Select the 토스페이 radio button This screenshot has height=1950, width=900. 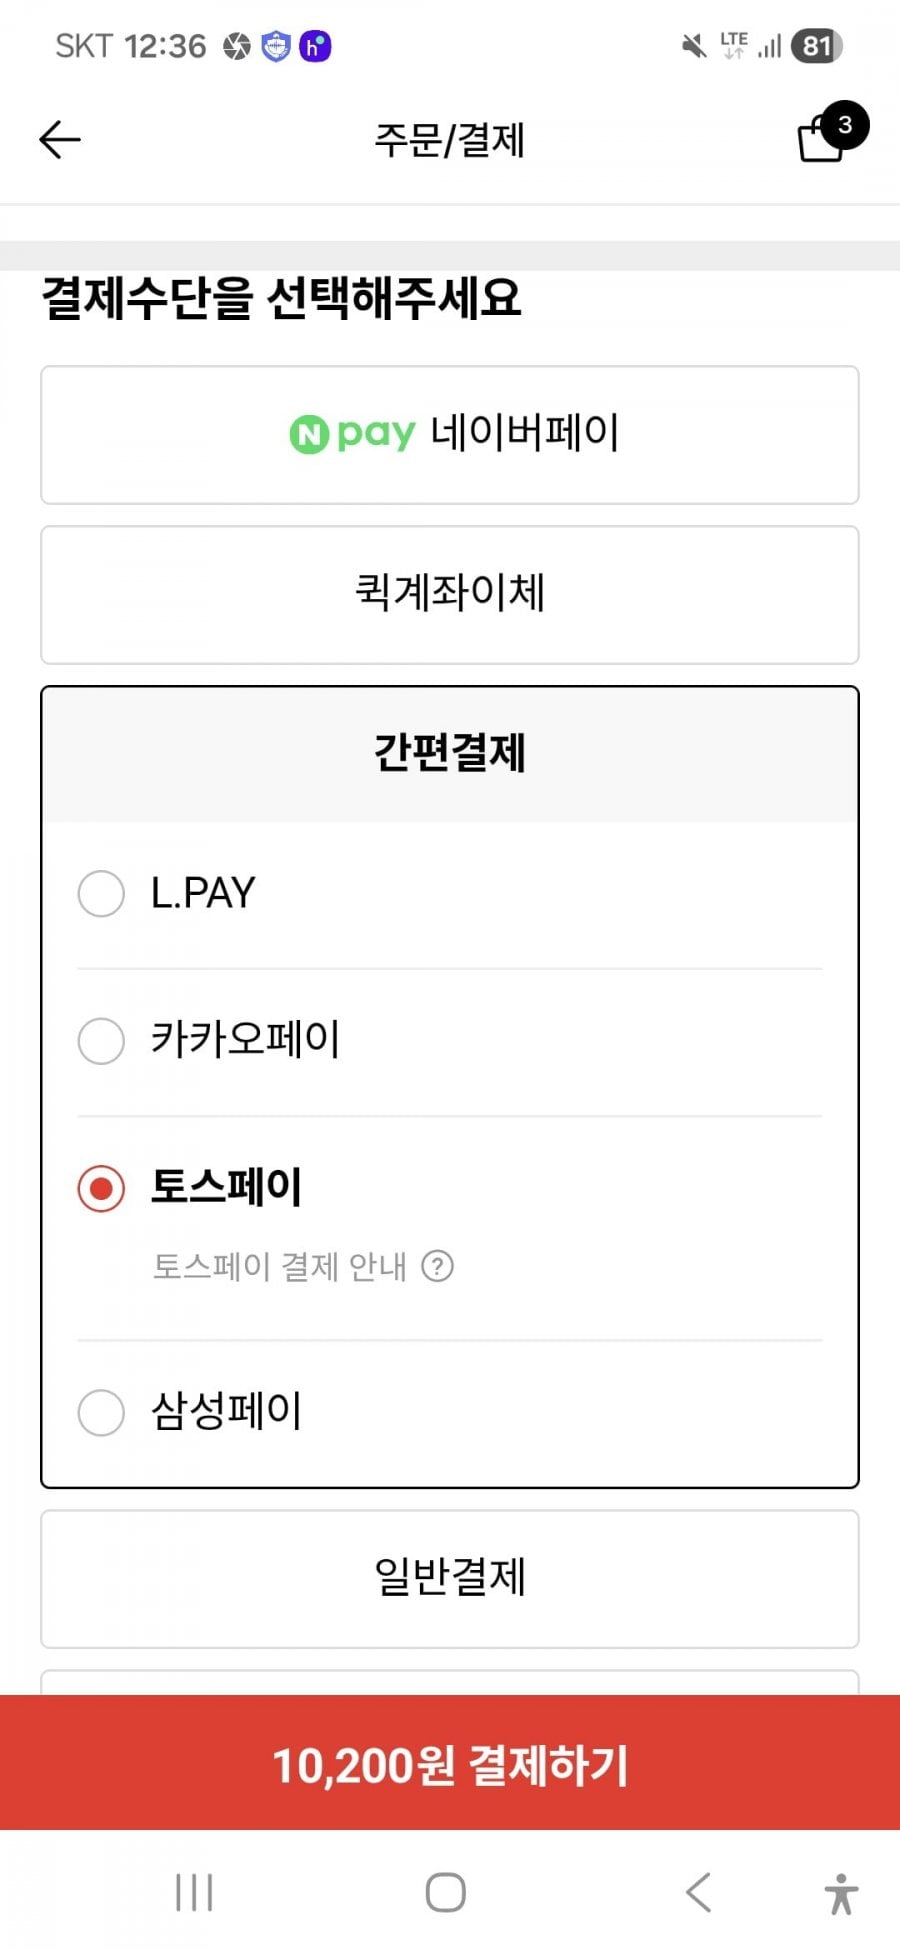[101, 1188]
